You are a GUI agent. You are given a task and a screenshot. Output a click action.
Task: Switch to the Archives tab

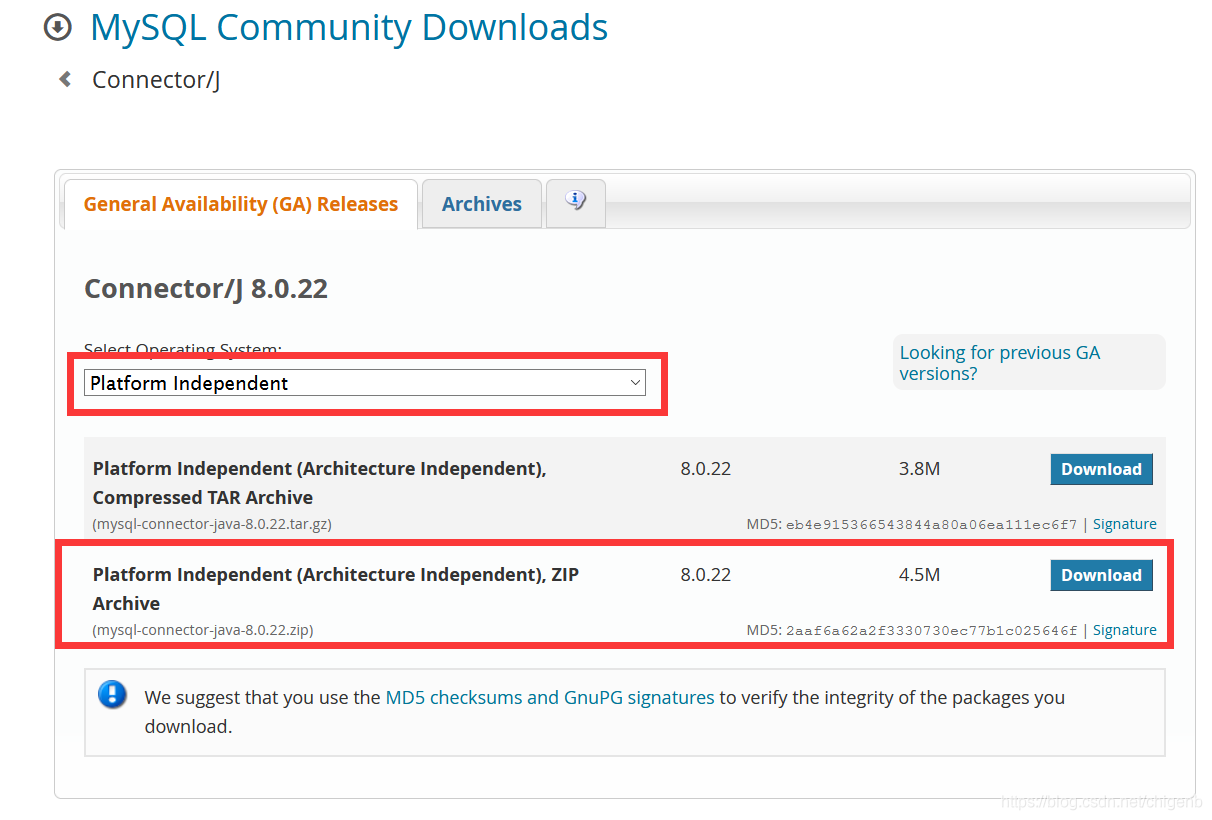click(482, 204)
